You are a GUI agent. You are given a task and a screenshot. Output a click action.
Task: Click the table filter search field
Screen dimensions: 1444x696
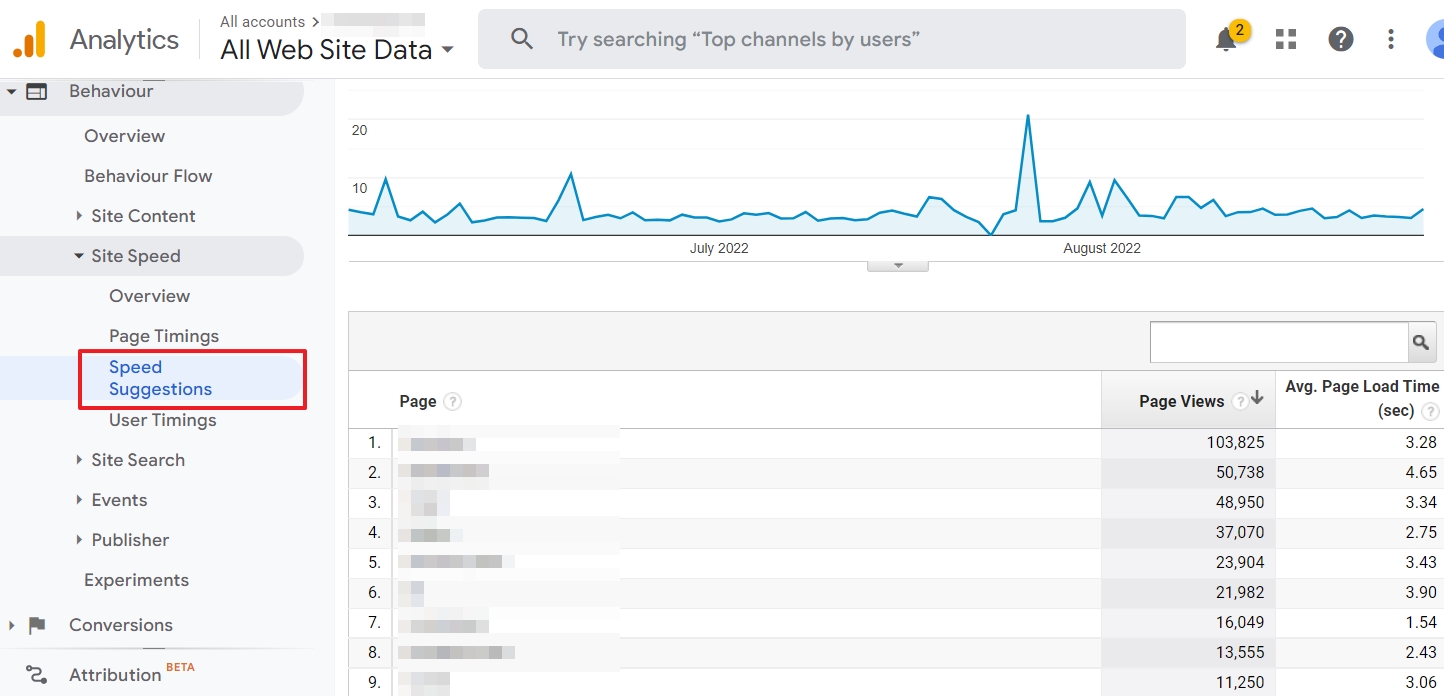pos(1278,342)
